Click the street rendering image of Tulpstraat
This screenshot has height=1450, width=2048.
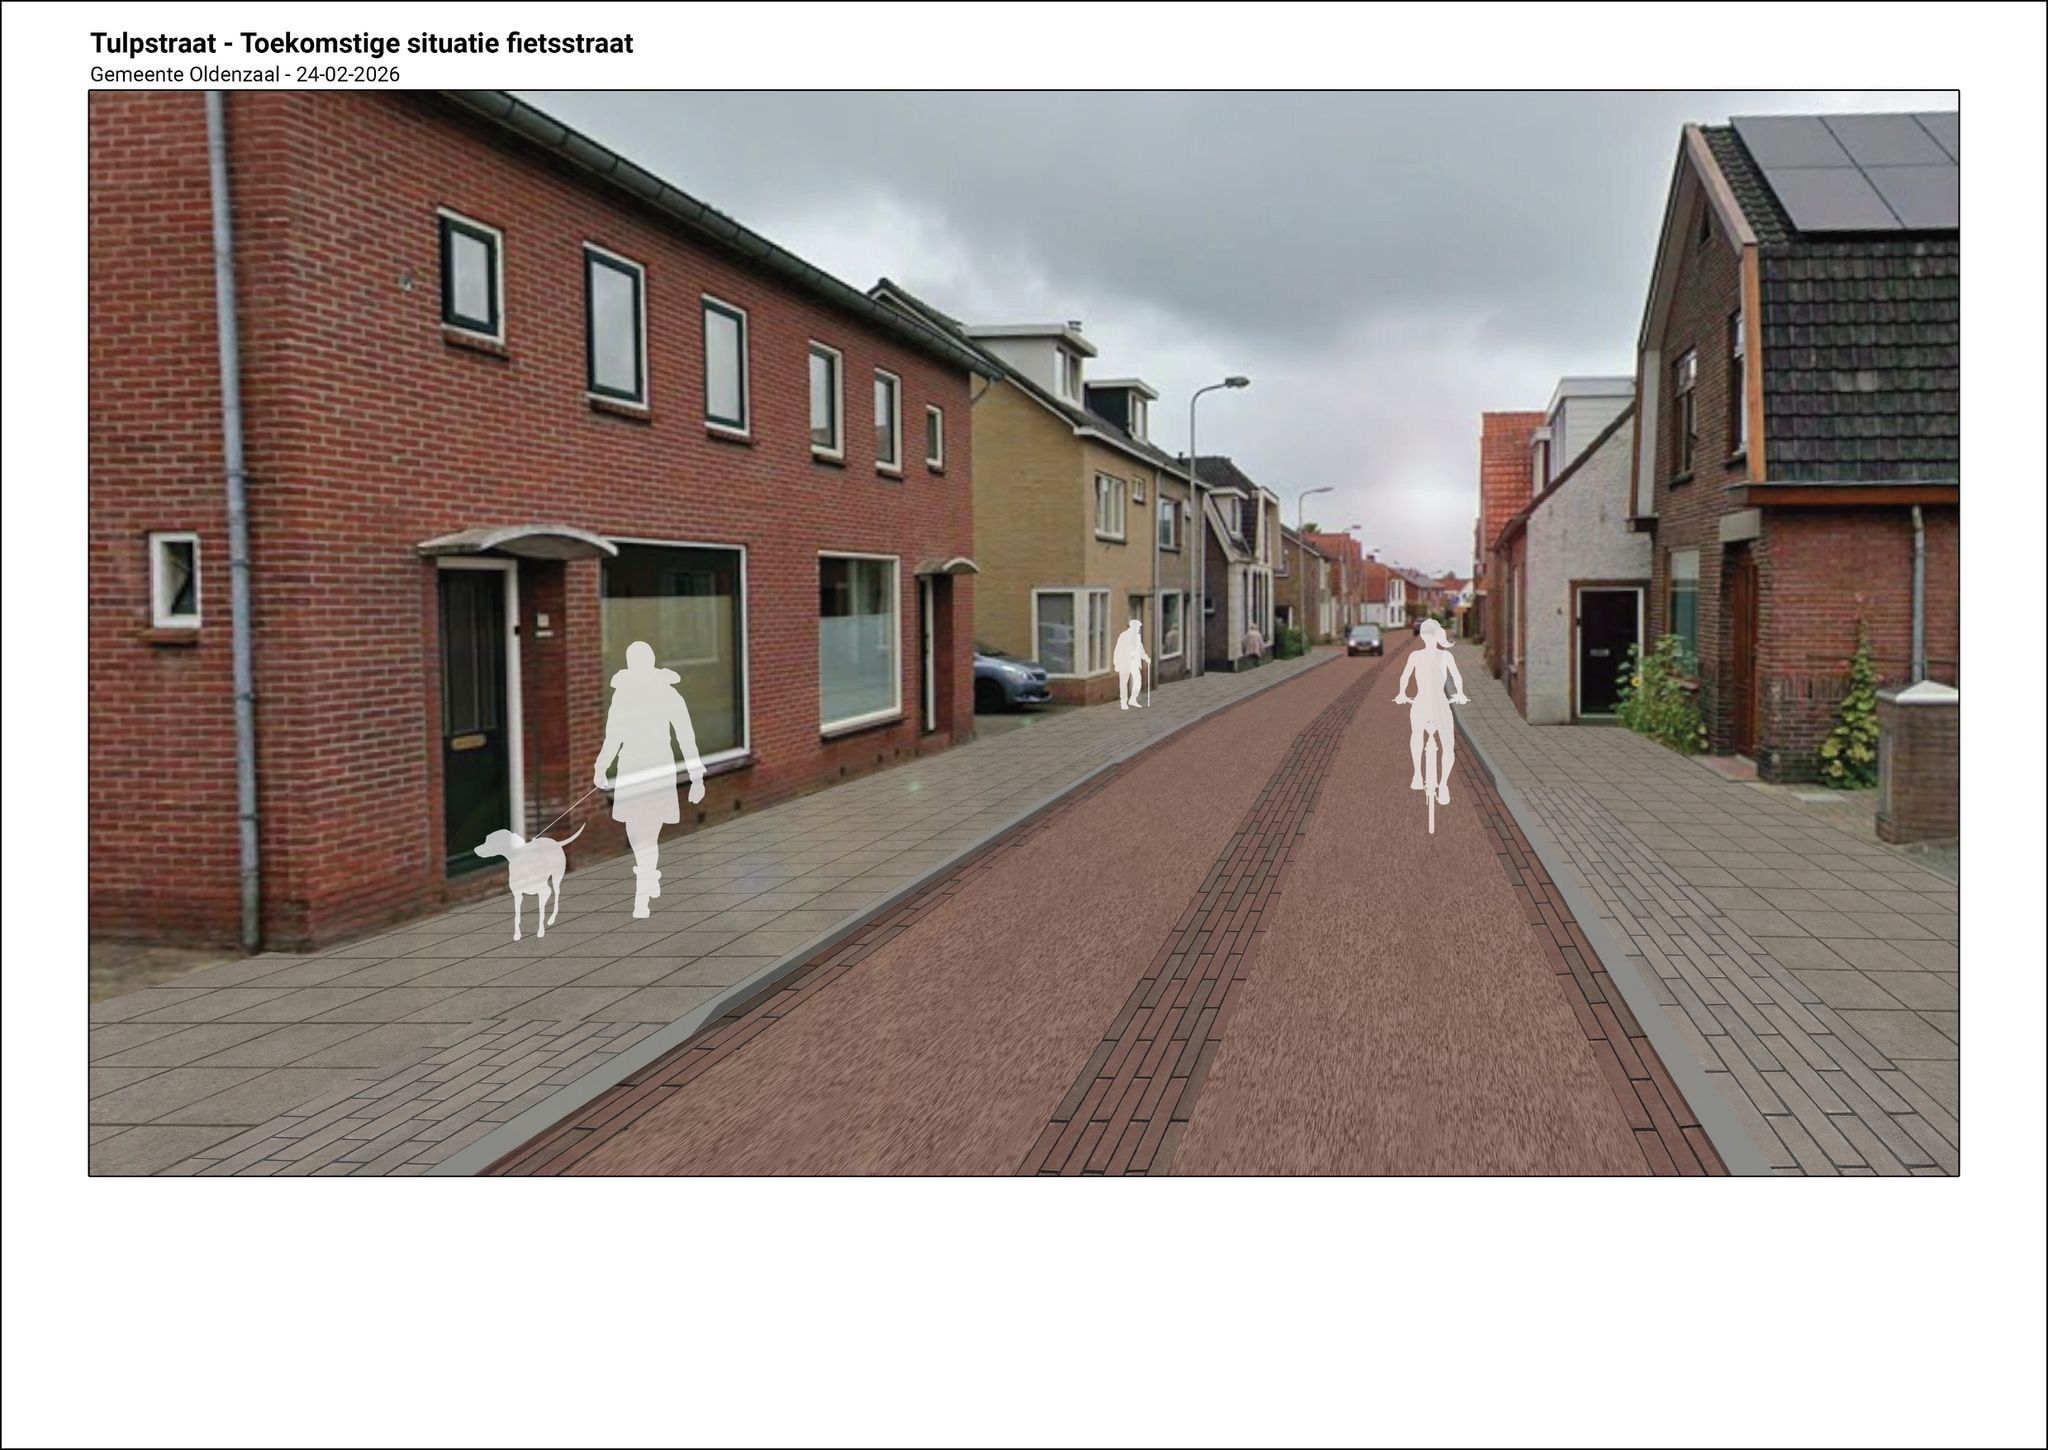pos(1023,633)
